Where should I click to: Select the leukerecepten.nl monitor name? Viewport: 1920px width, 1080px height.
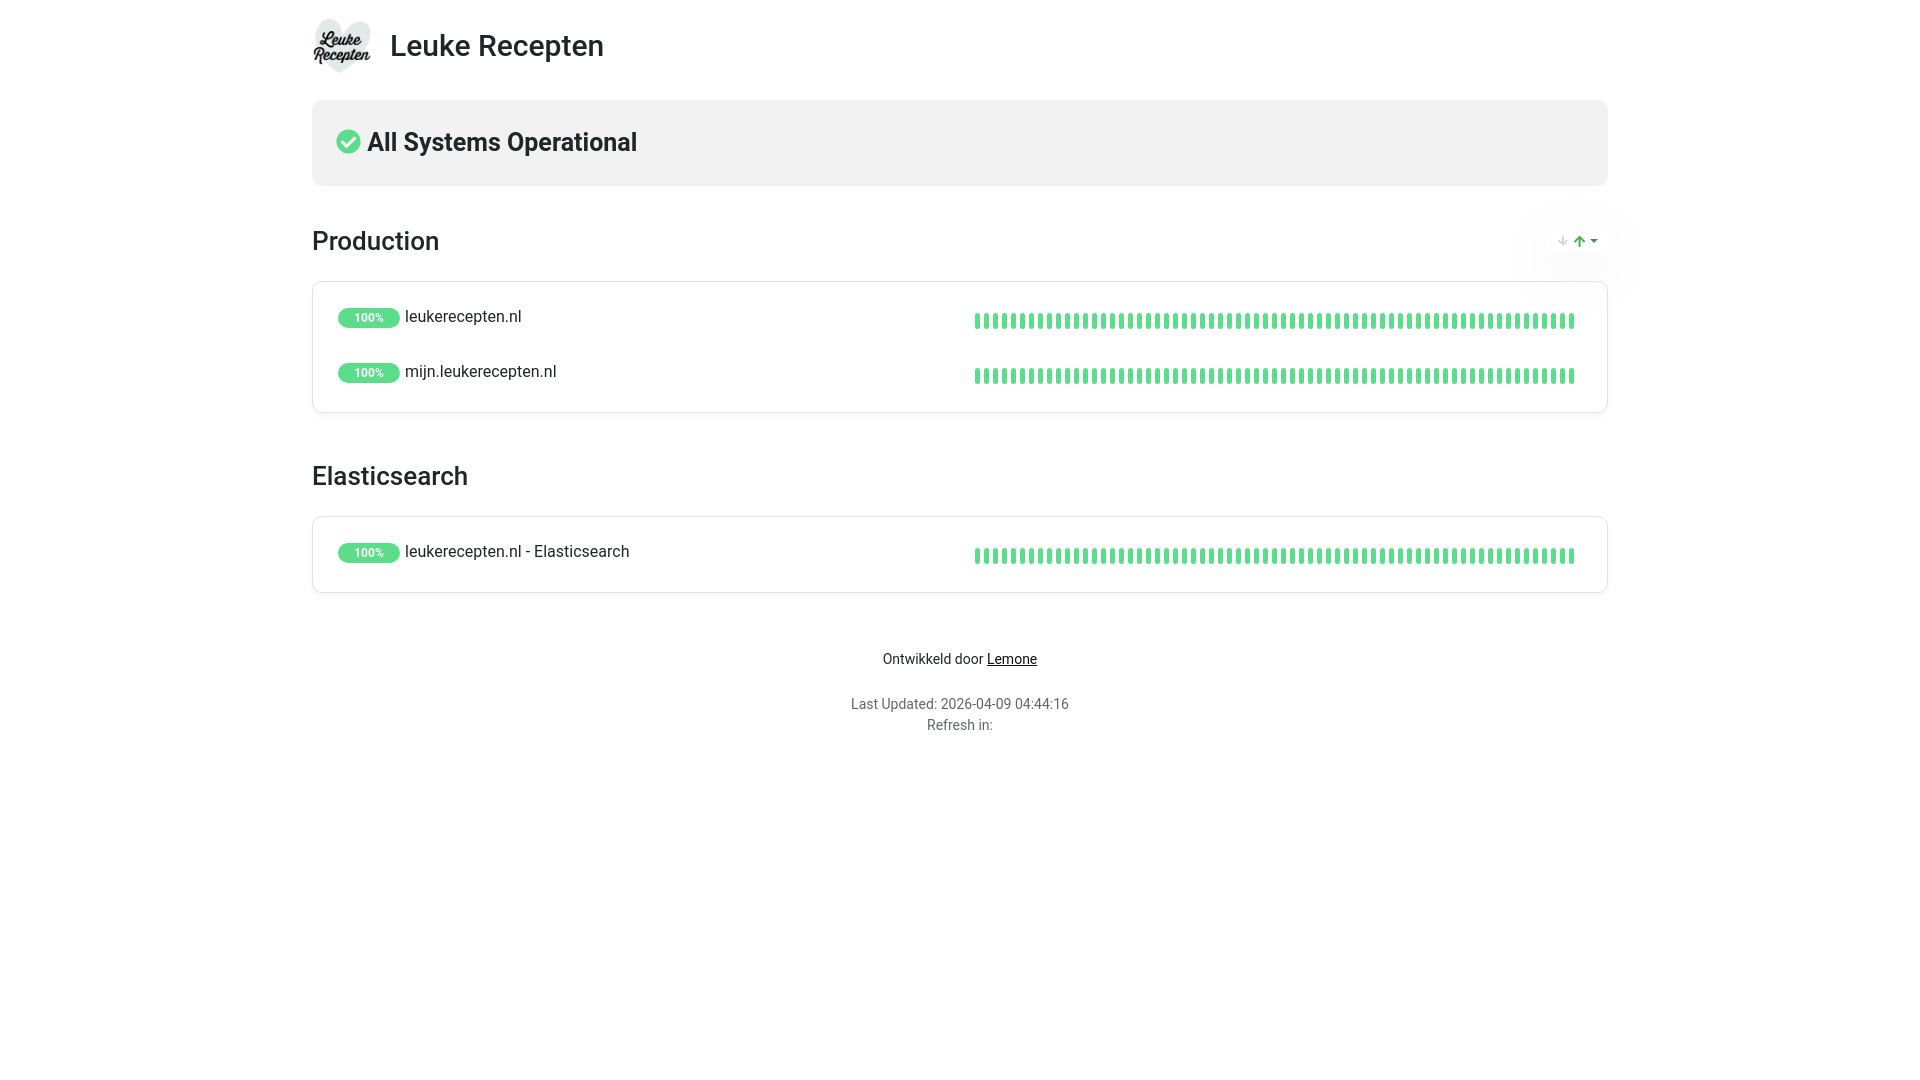pos(463,317)
